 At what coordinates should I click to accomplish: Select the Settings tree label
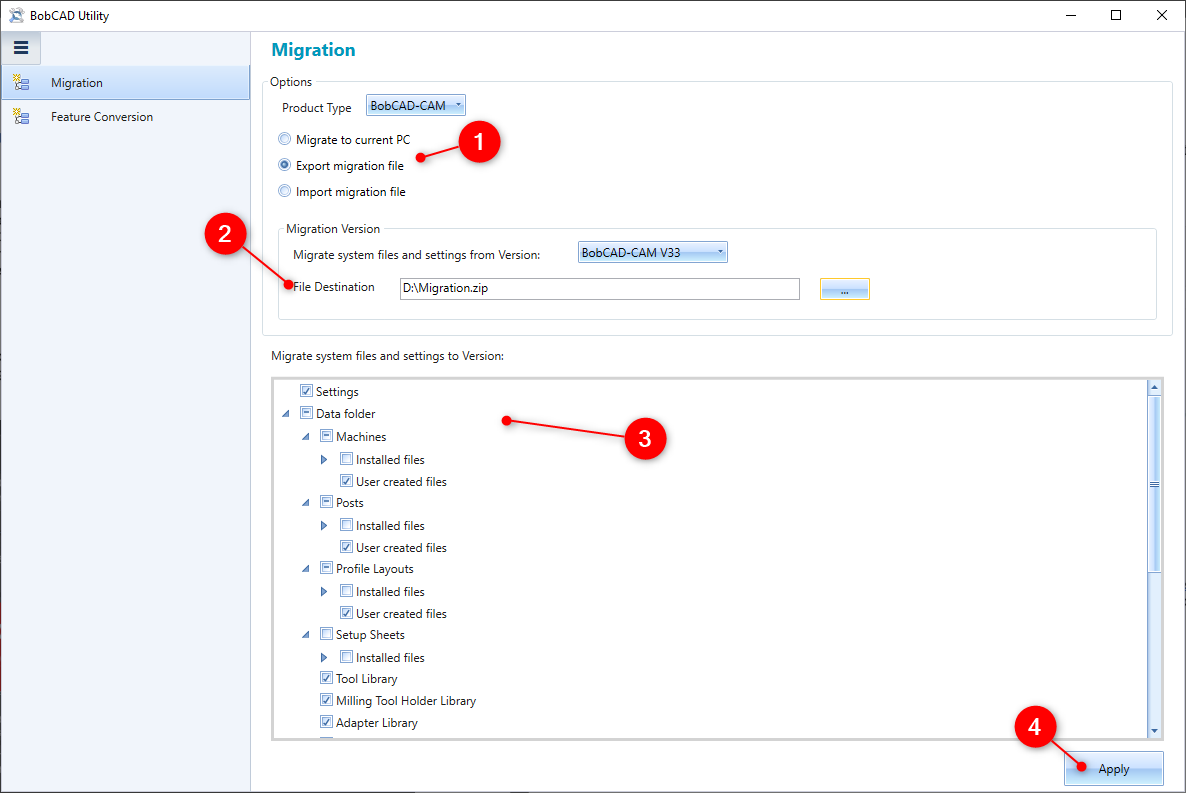click(x=337, y=392)
